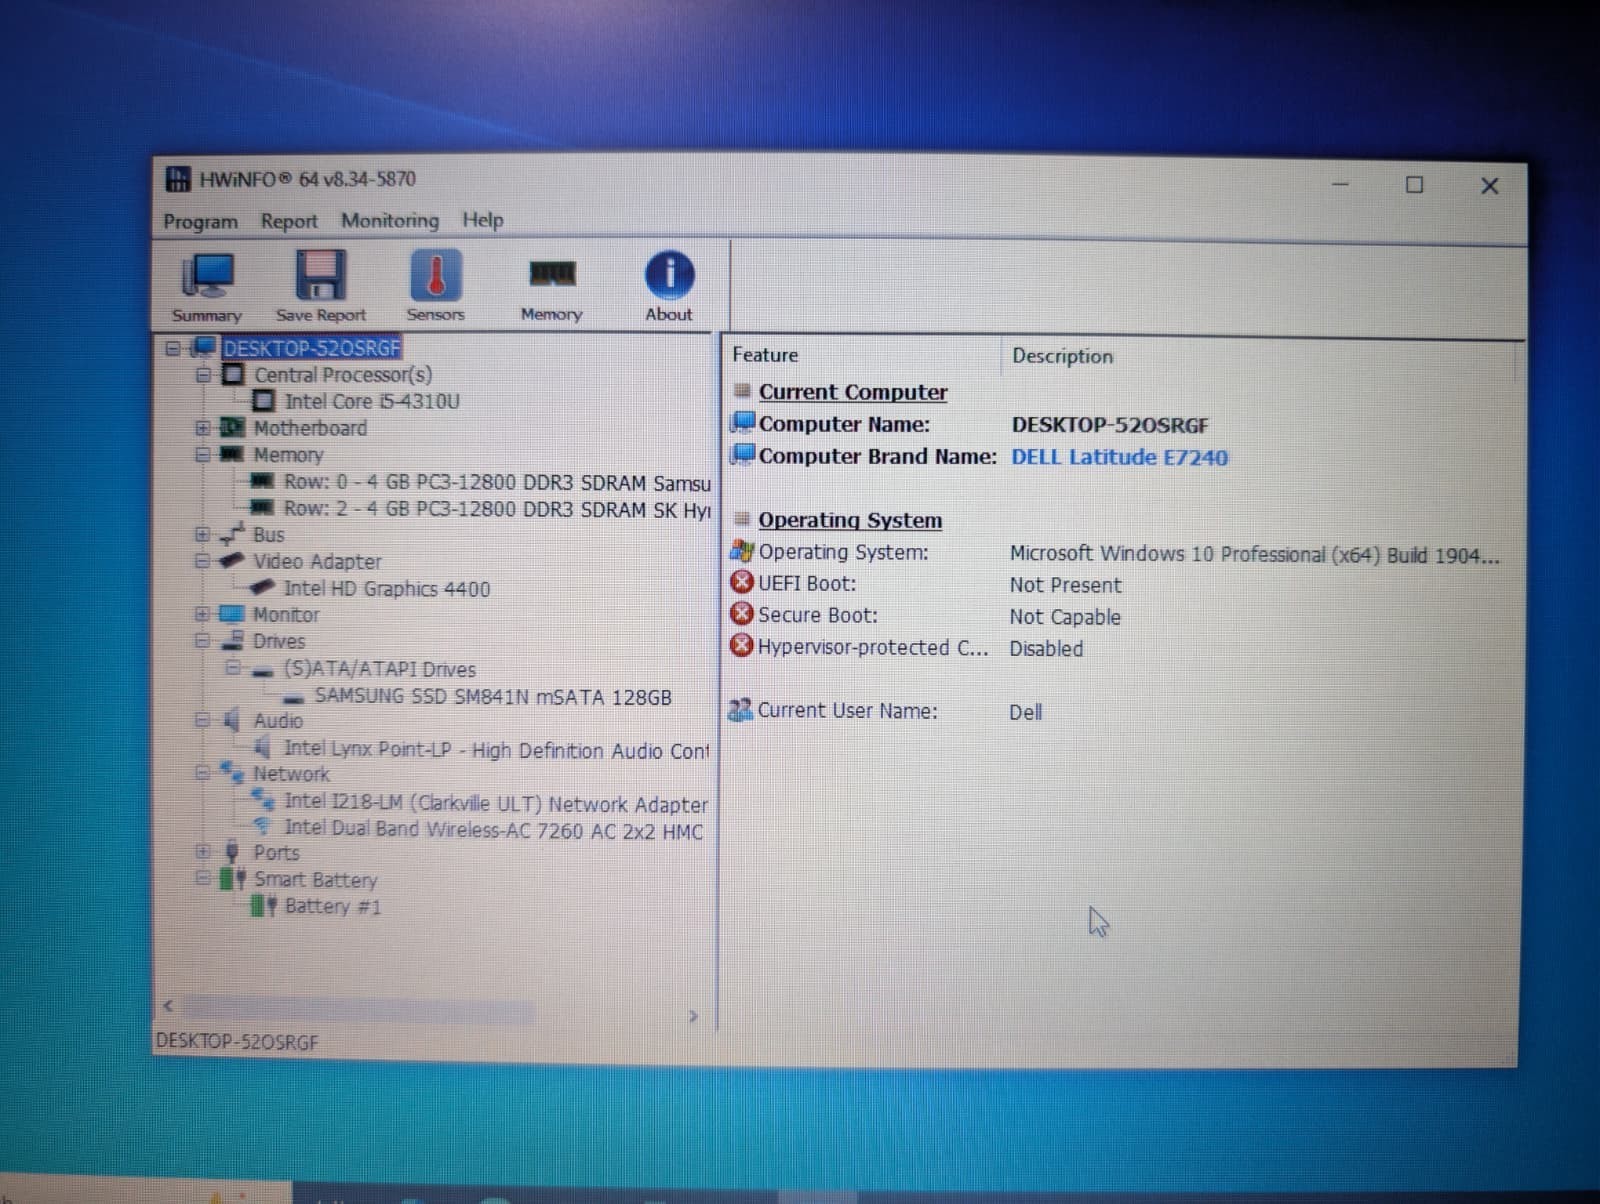Click the Smart Battery node icon

[232, 879]
